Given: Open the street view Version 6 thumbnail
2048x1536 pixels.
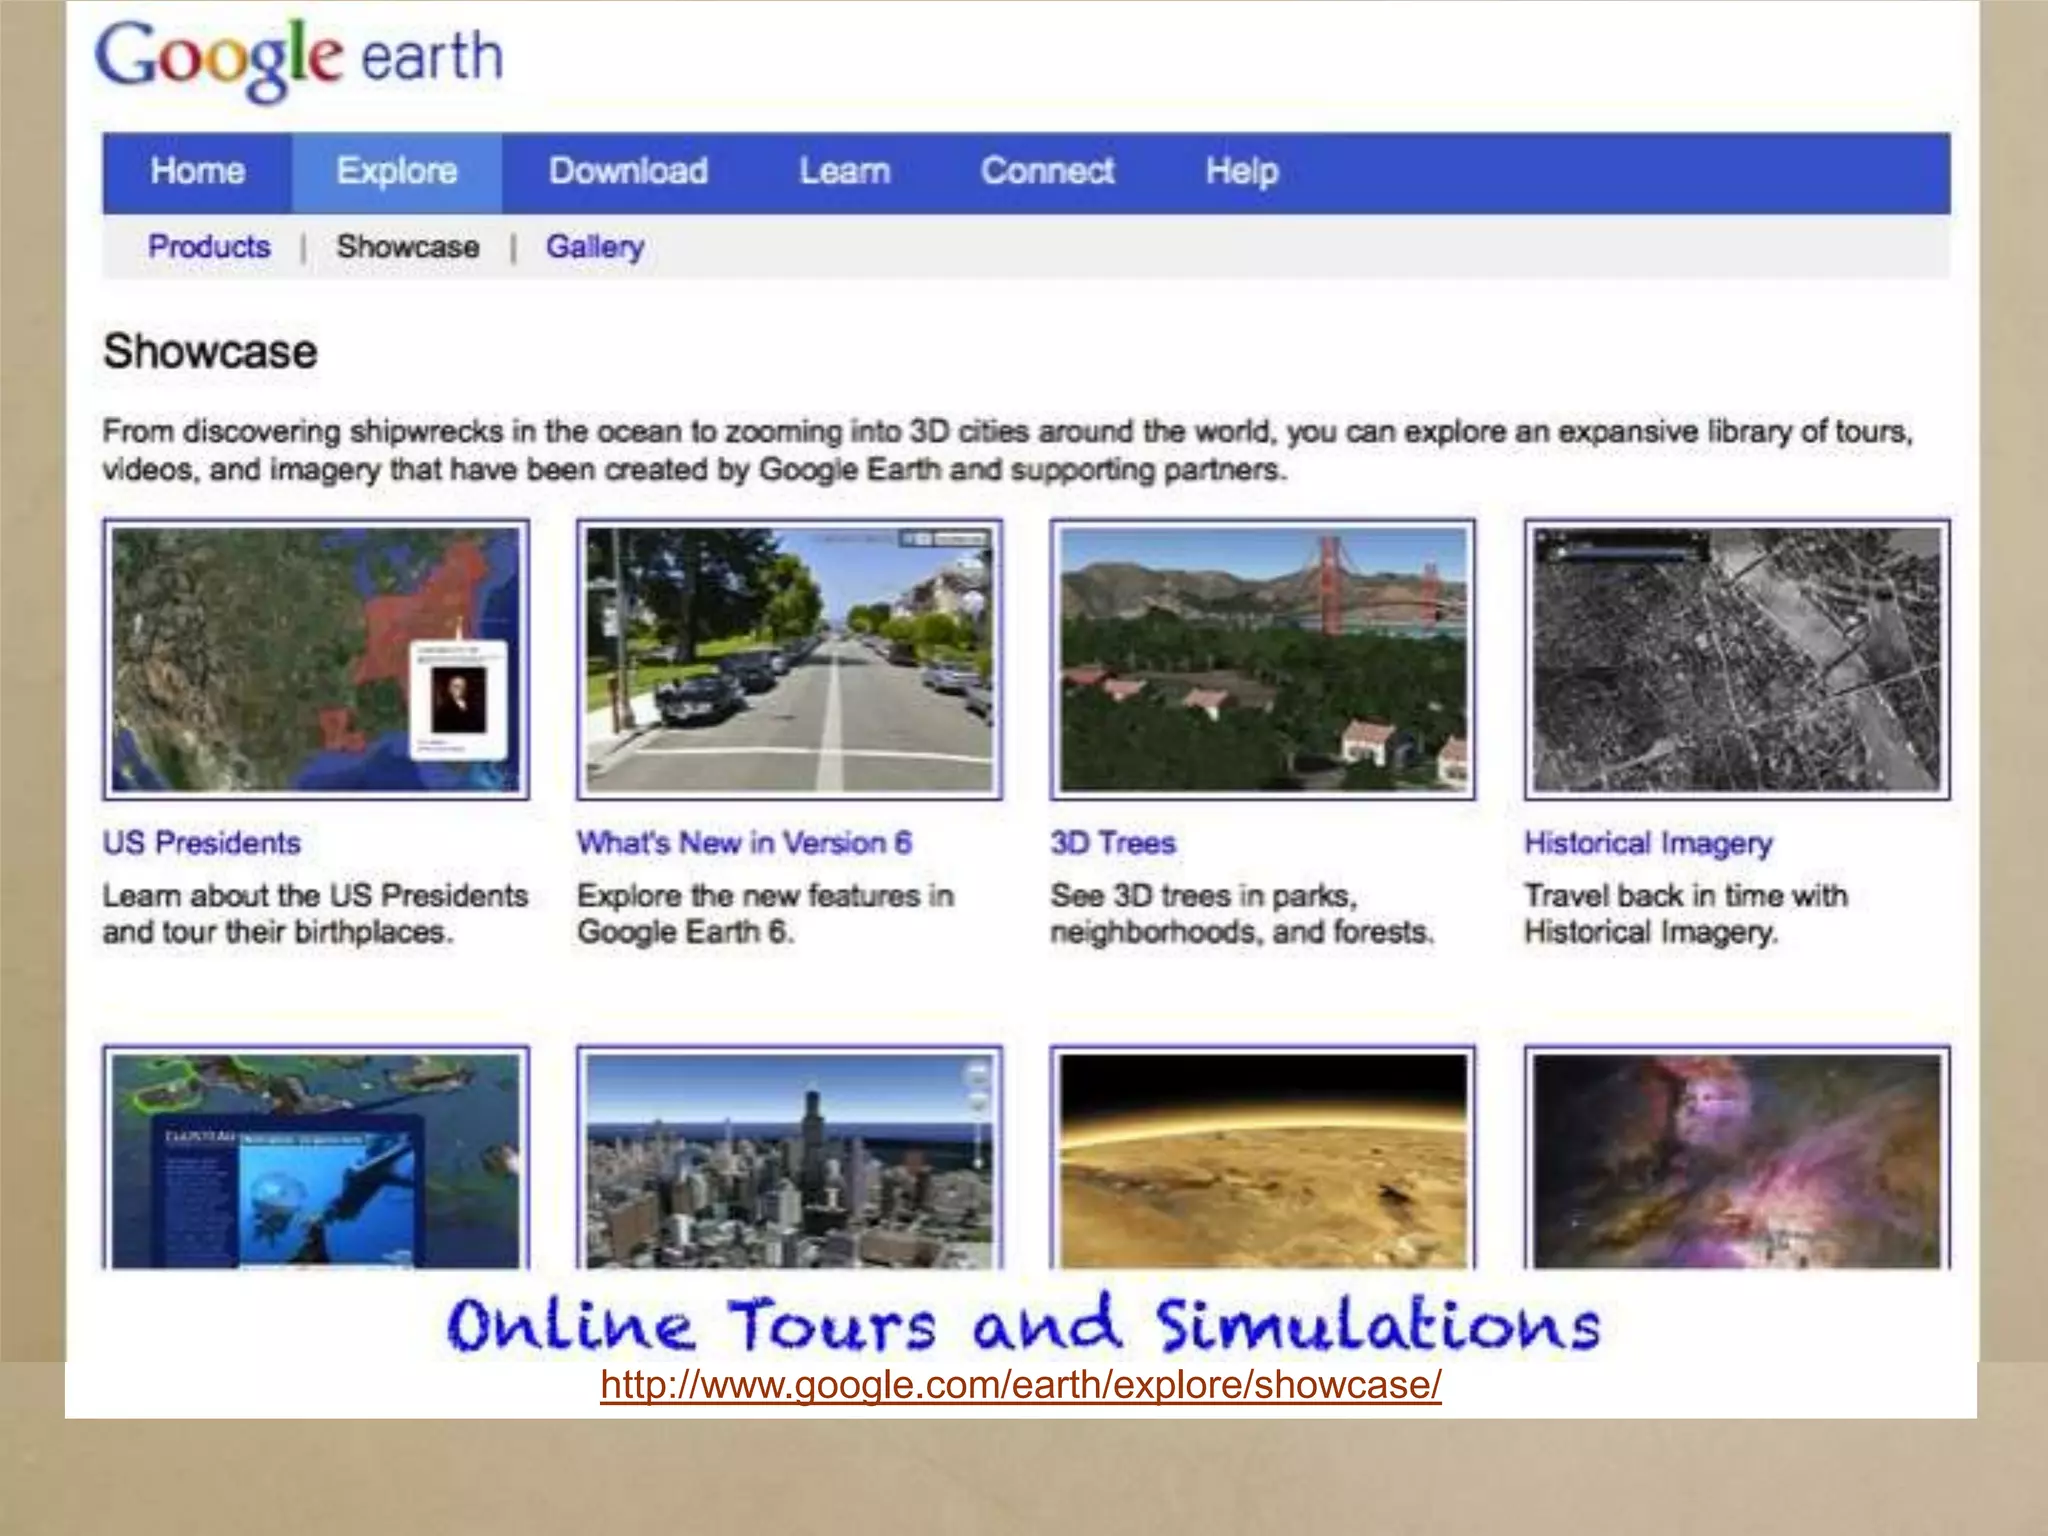Looking at the screenshot, I should pyautogui.click(x=789, y=659).
